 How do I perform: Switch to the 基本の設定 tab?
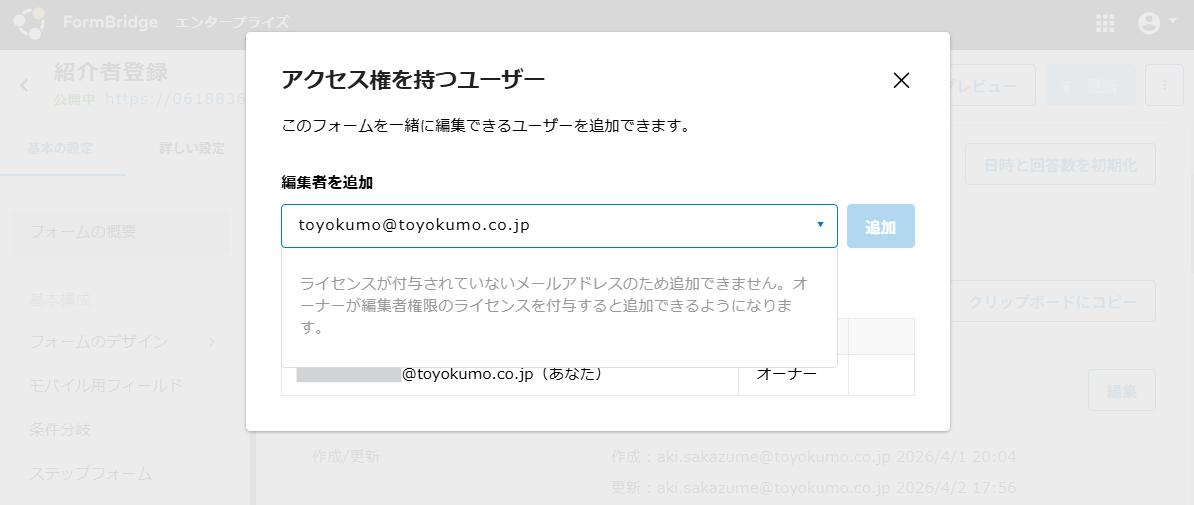[x=60, y=149]
